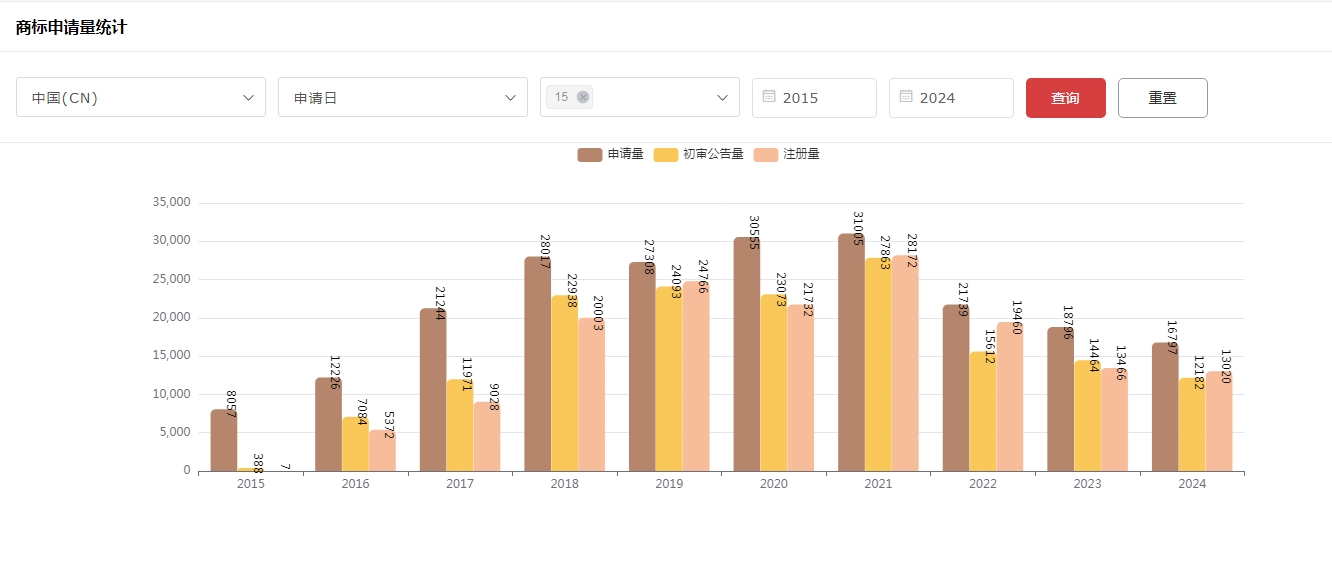Click the 2024 初审公告量 bar labeled 12182
Image resolution: width=1332 pixels, height=561 pixels.
[1191, 424]
